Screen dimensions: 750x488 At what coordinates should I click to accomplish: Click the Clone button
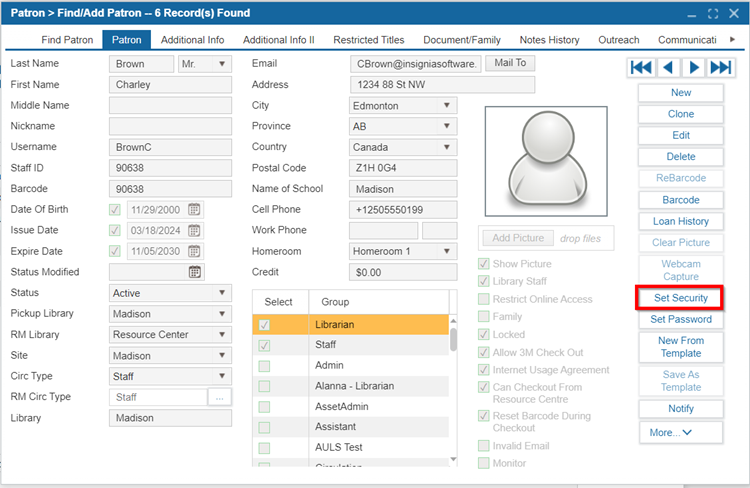click(x=681, y=114)
